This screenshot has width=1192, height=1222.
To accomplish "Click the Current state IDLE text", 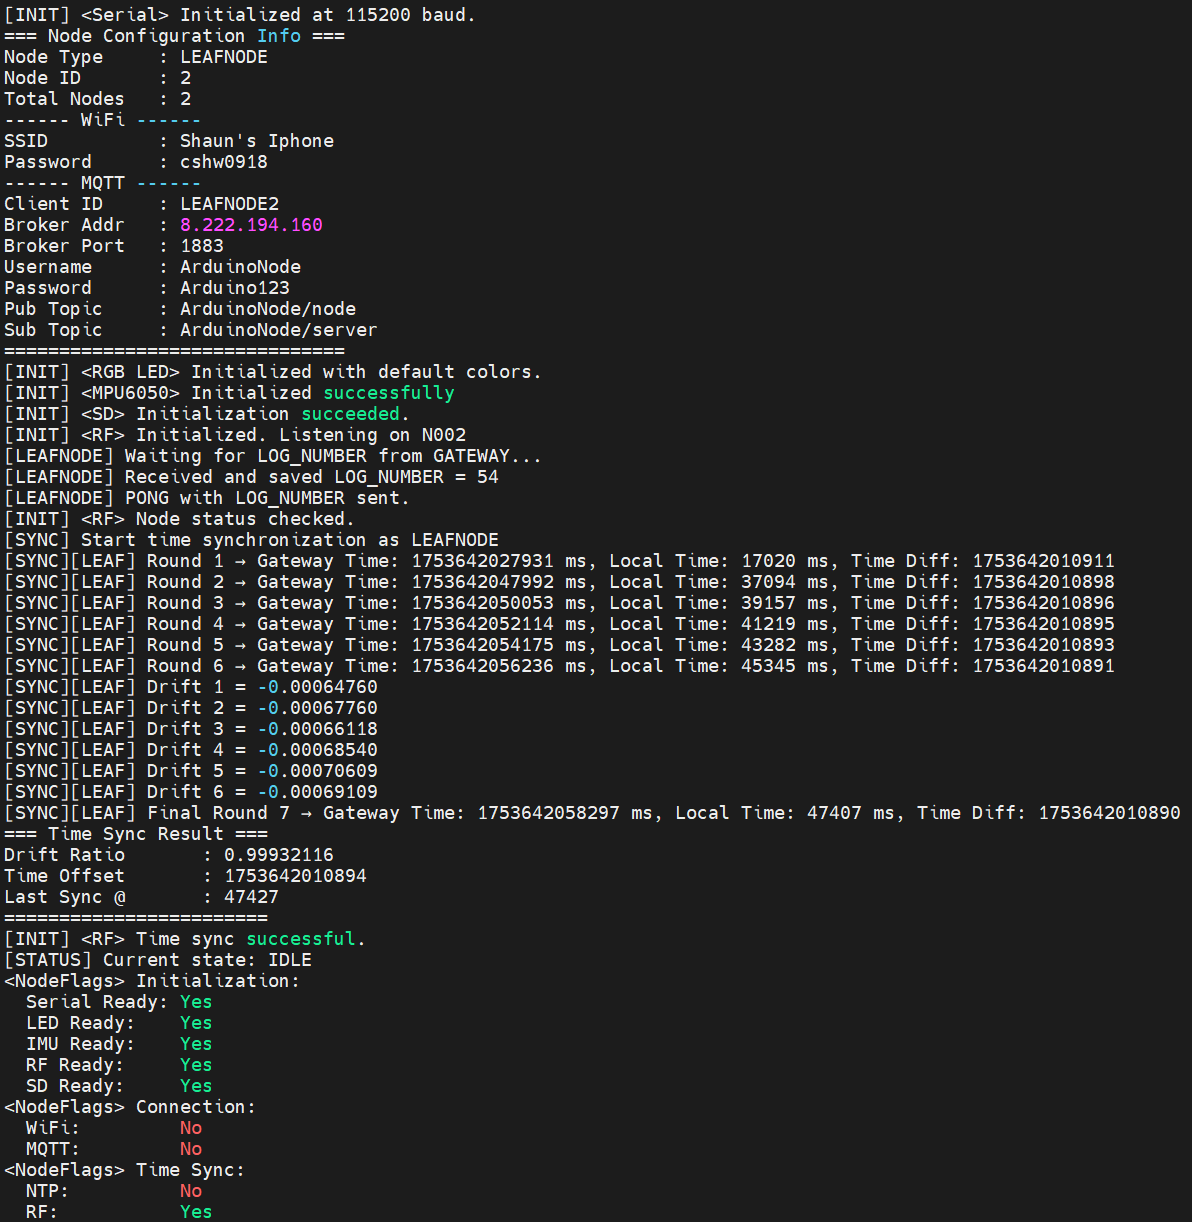I will pyautogui.click(x=289, y=960).
